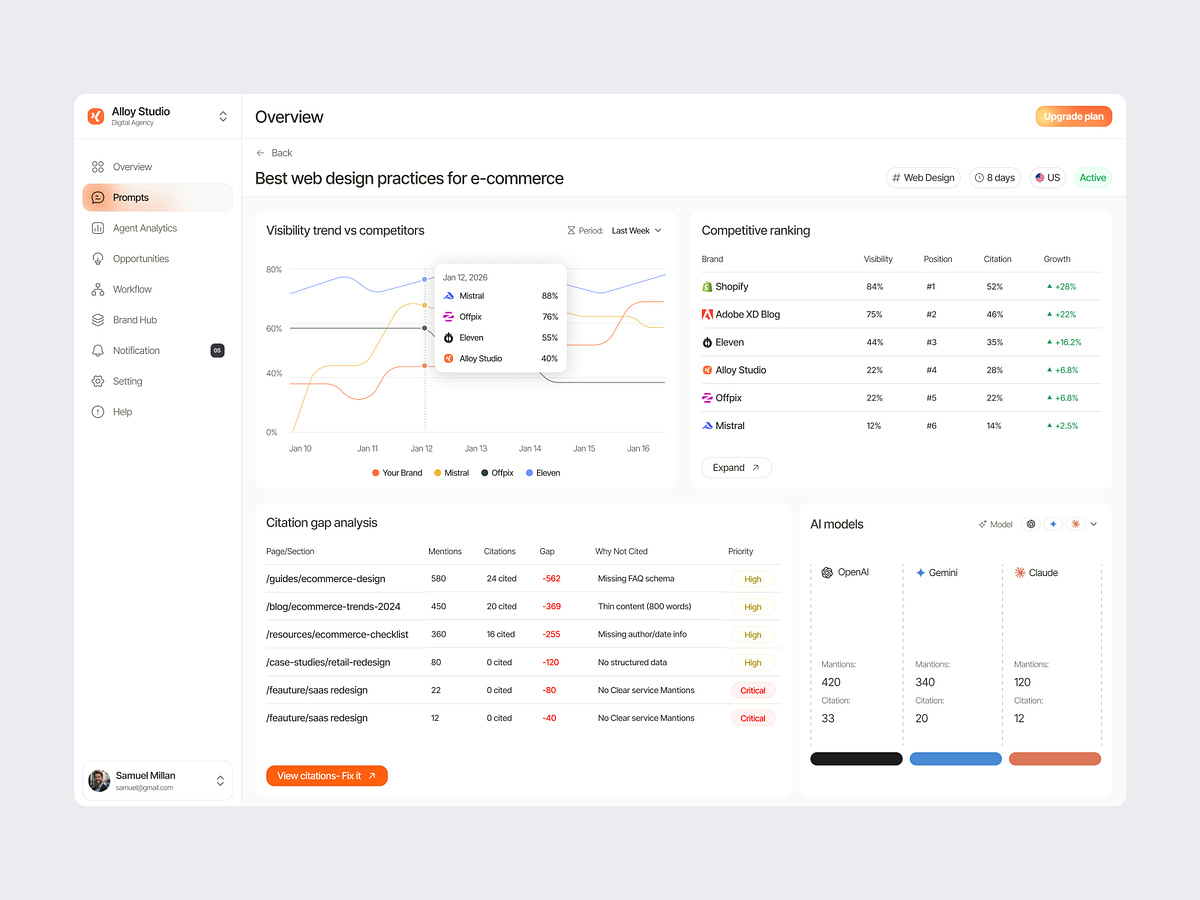Click Samuel Millan's avatar photo
This screenshot has height=900, width=1200.
pyautogui.click(x=99, y=781)
